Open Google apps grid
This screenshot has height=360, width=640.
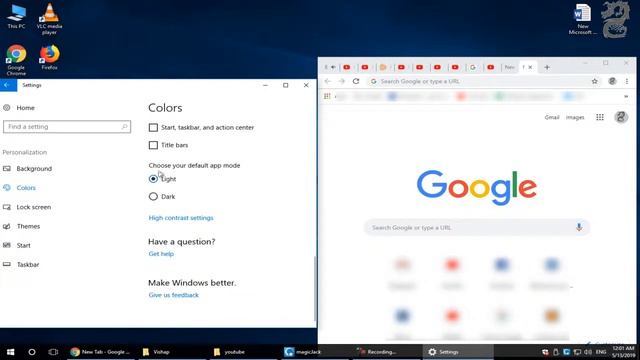pos(600,118)
